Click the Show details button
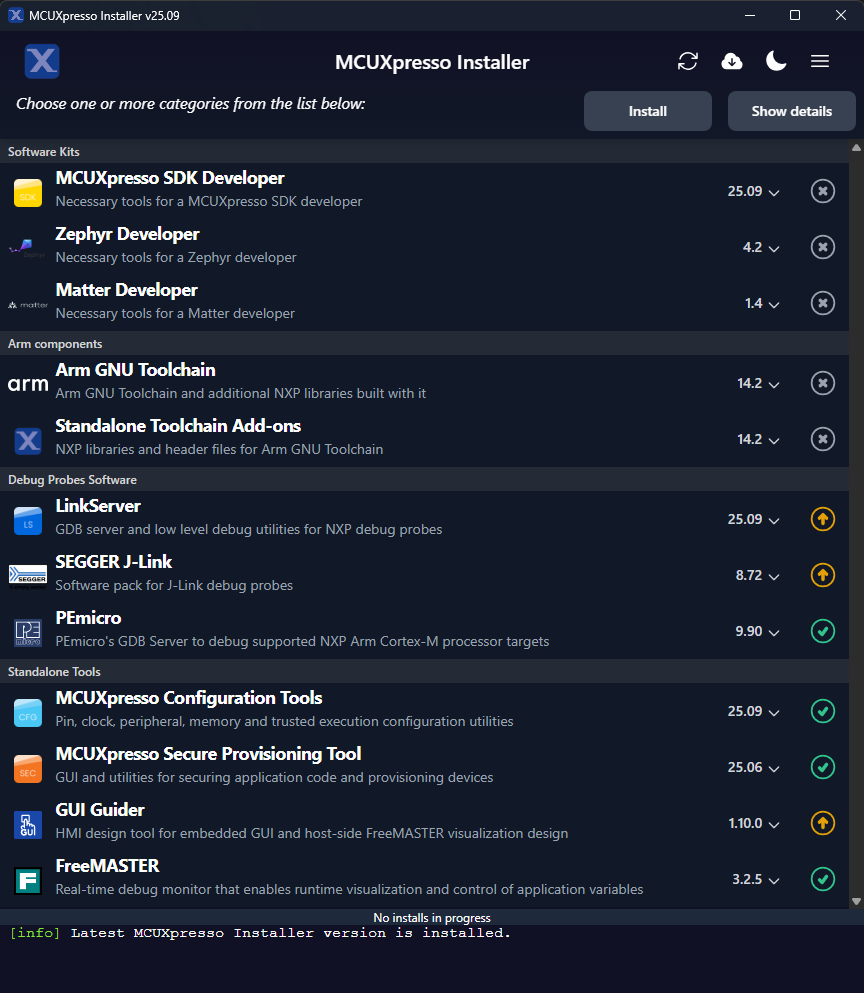 pyautogui.click(x=791, y=111)
